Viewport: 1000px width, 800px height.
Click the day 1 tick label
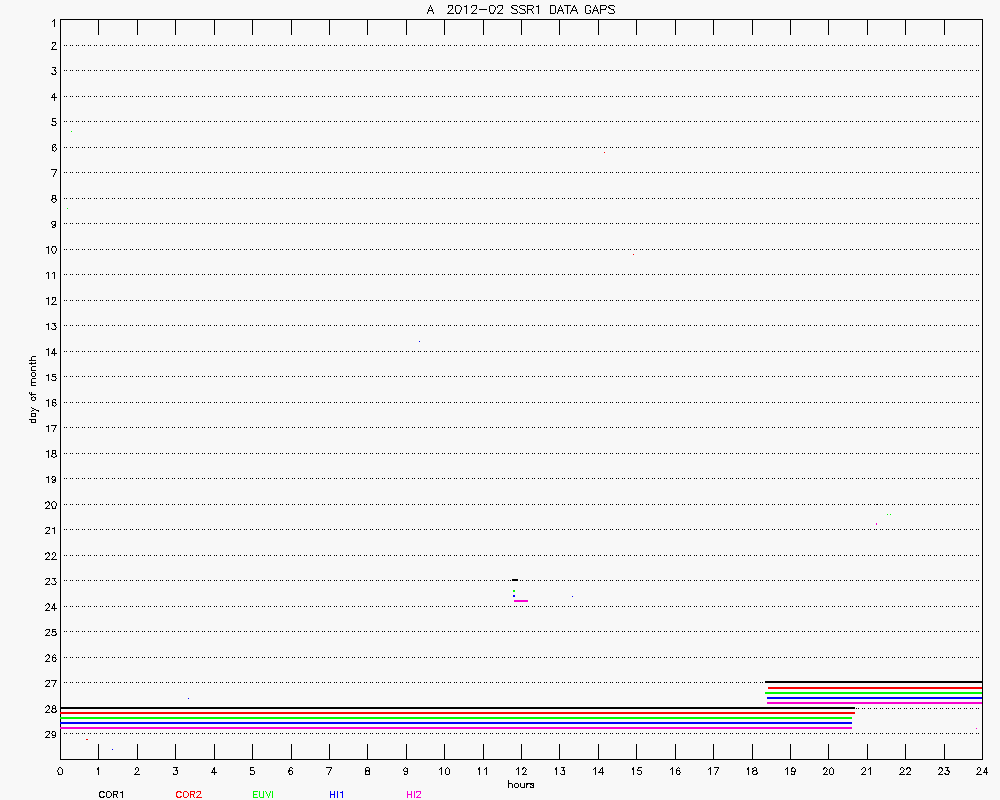[x=50, y=21]
